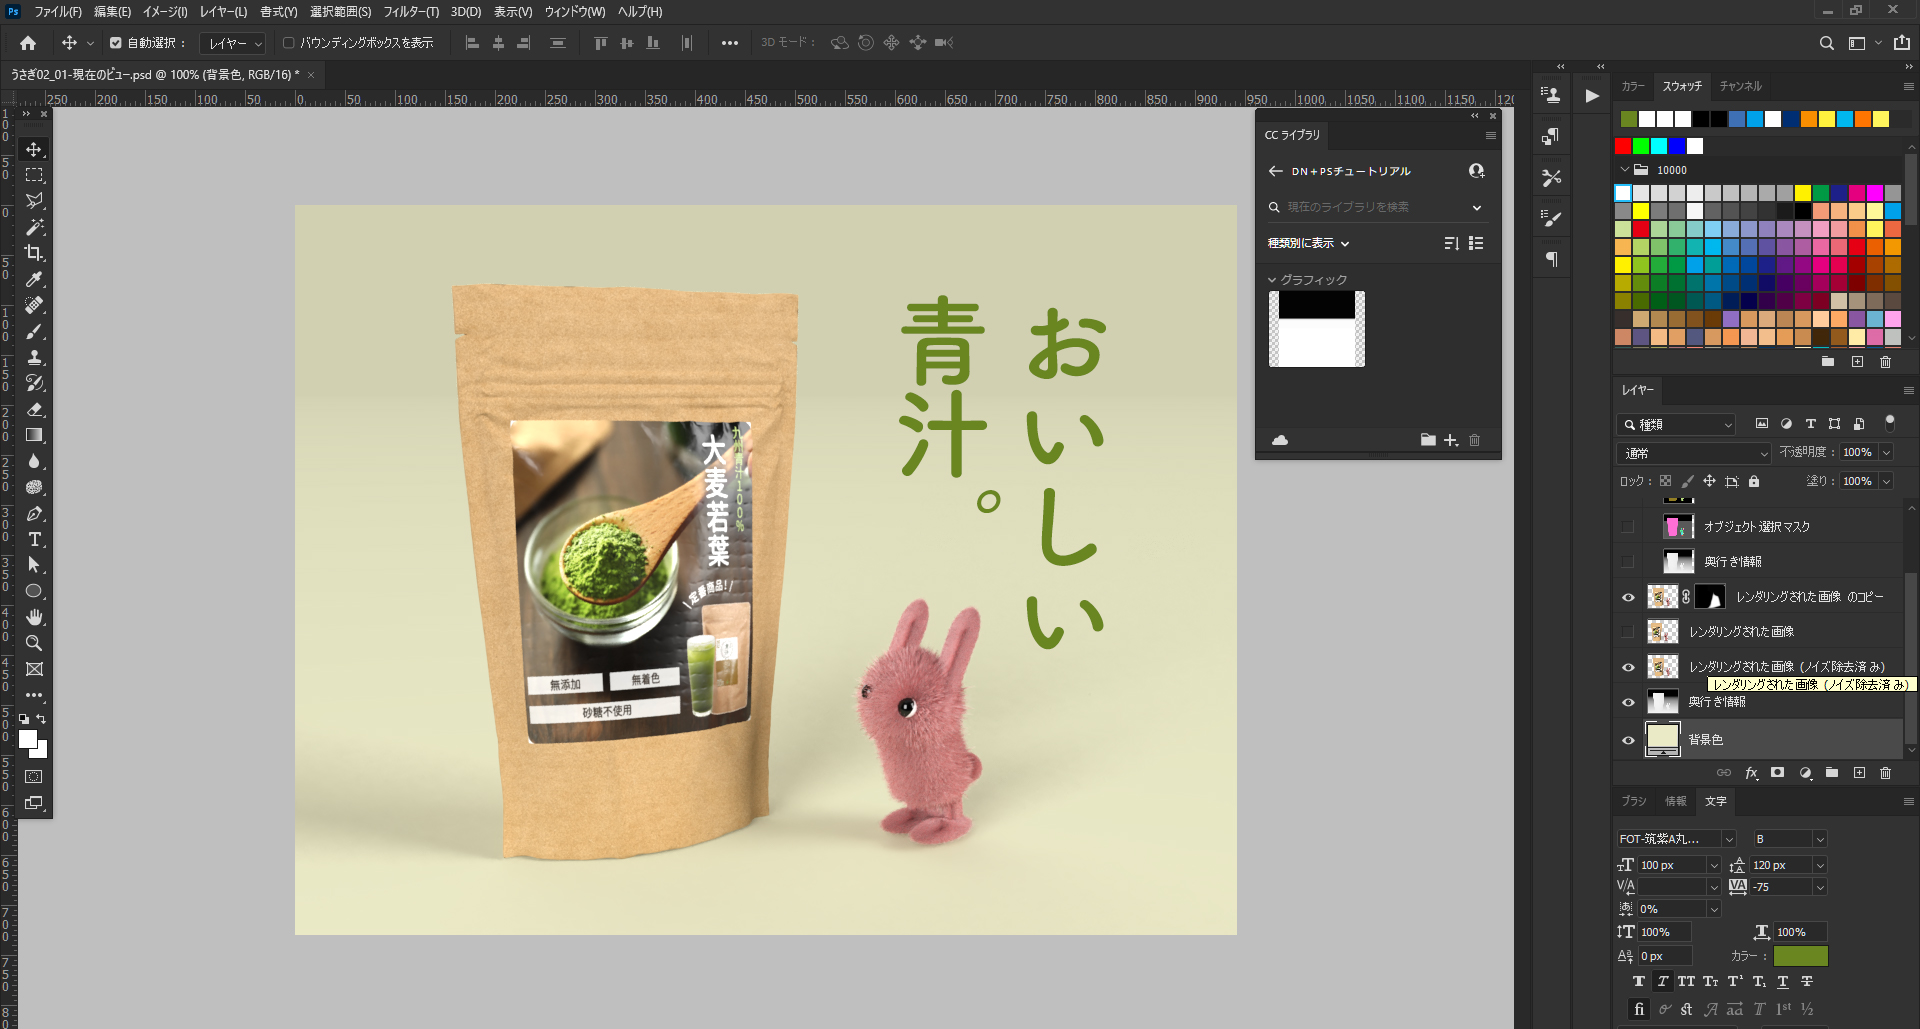The height and width of the screenshot is (1029, 1920).
Task: Select the Horizontal Type tool
Action: point(34,539)
